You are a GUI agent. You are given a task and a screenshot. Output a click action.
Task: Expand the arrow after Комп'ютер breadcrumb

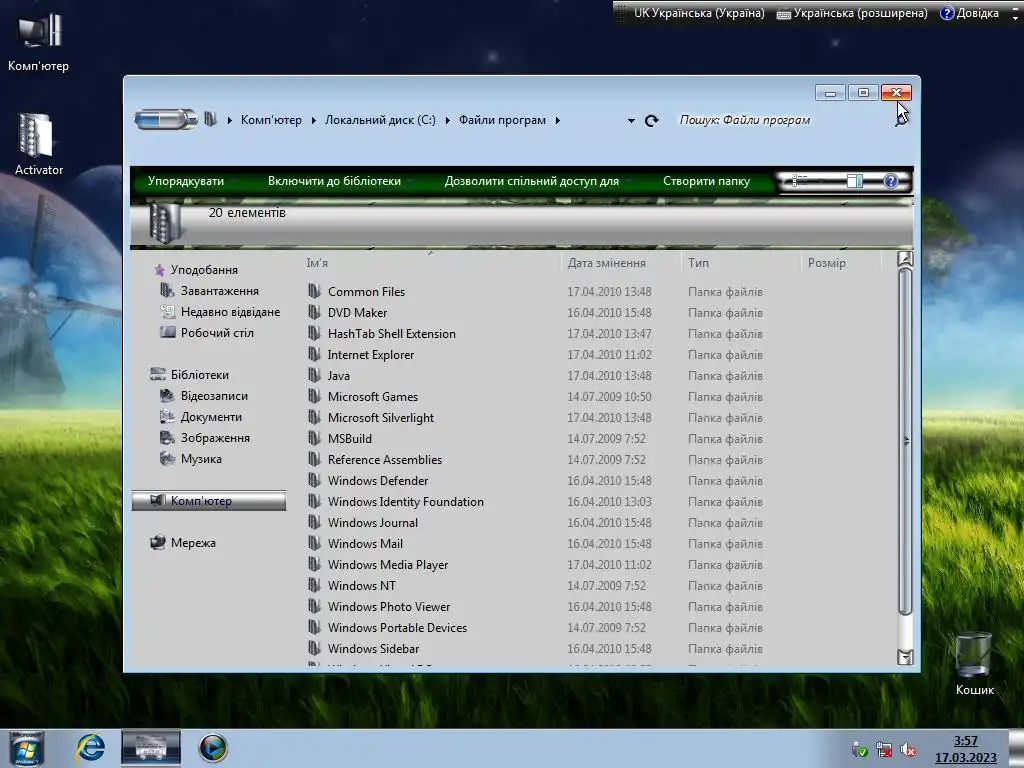click(x=313, y=120)
